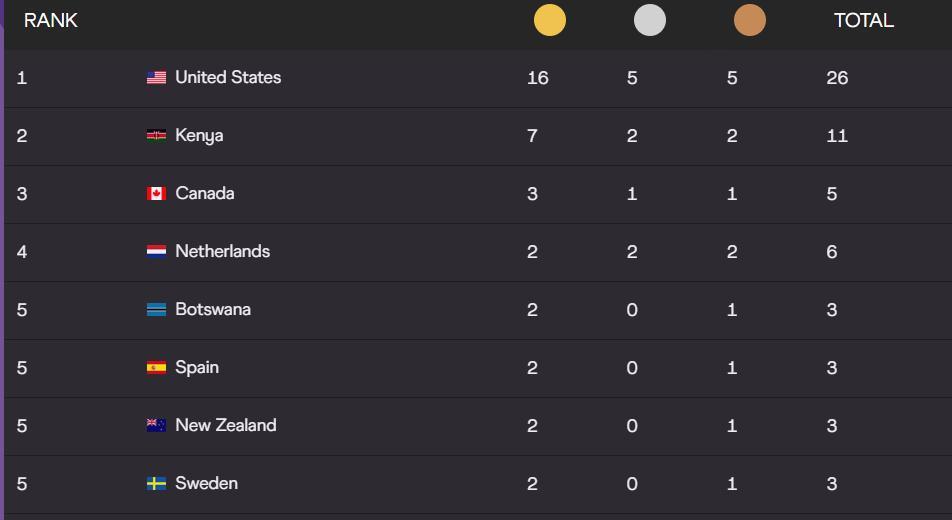Screen dimensions: 952x520
Task: Click the United States flag icon
Action: click(x=156, y=78)
